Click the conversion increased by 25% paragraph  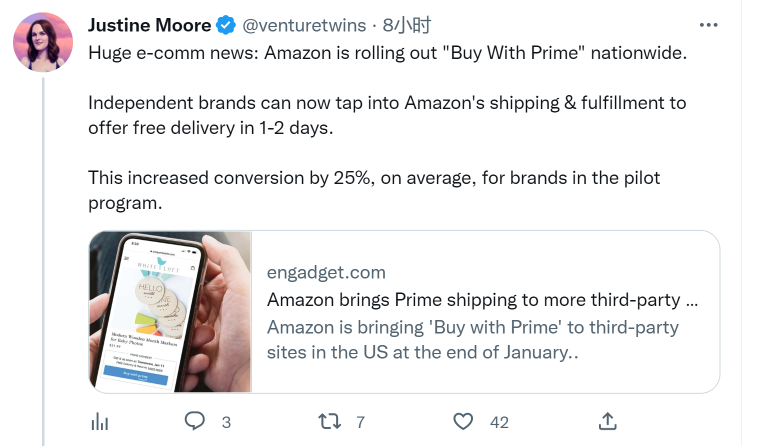click(x=374, y=190)
